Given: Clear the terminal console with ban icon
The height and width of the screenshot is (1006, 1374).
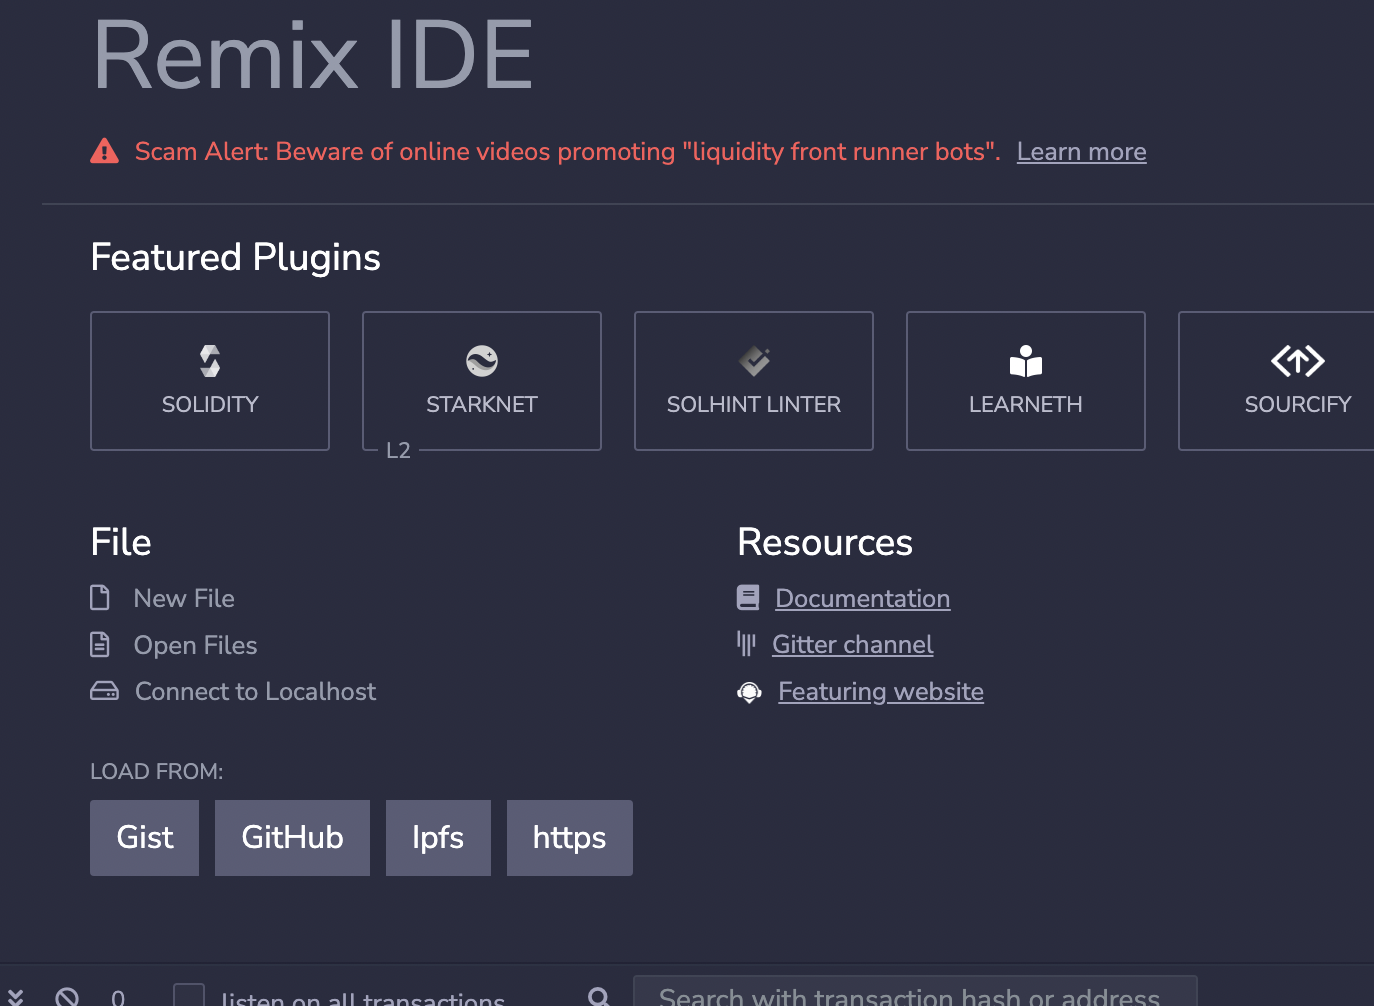Looking at the screenshot, I should 67,997.
